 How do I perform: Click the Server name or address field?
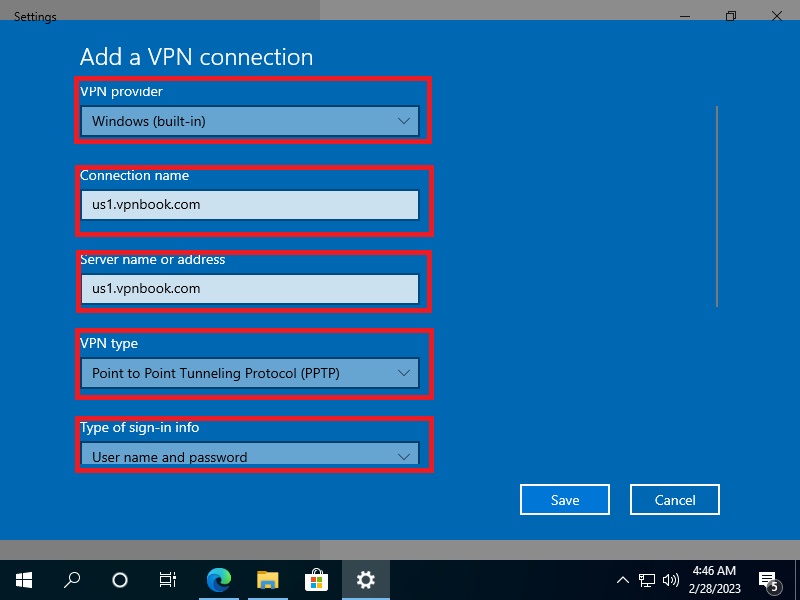[250, 289]
